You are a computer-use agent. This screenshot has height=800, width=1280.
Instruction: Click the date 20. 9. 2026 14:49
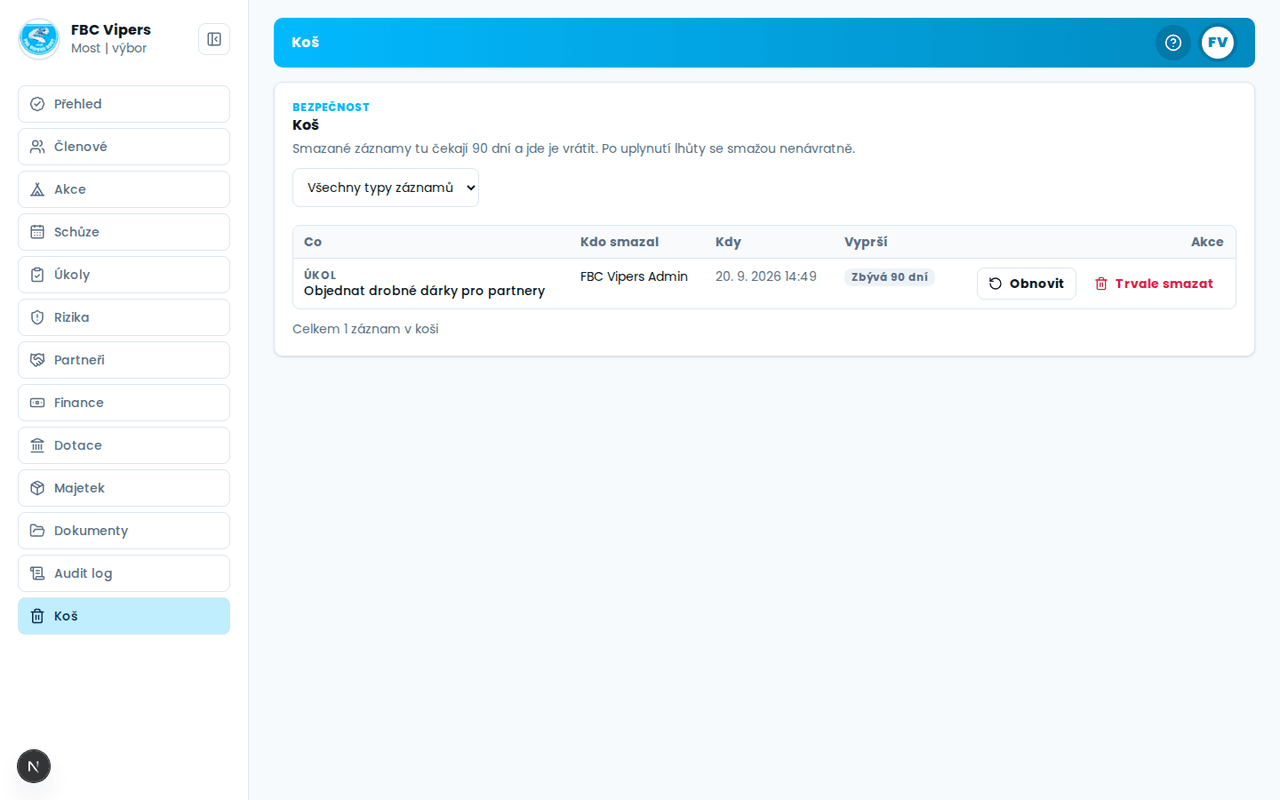(x=766, y=277)
